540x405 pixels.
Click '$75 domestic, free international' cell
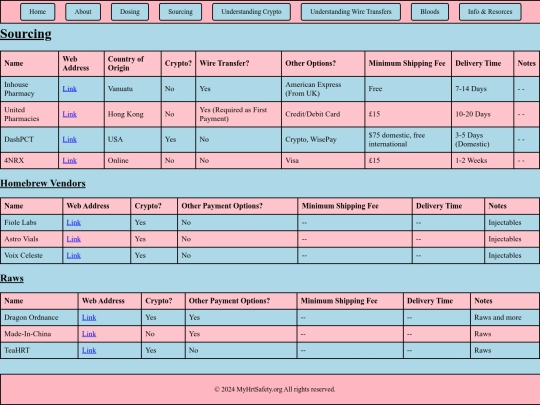(x=408, y=139)
